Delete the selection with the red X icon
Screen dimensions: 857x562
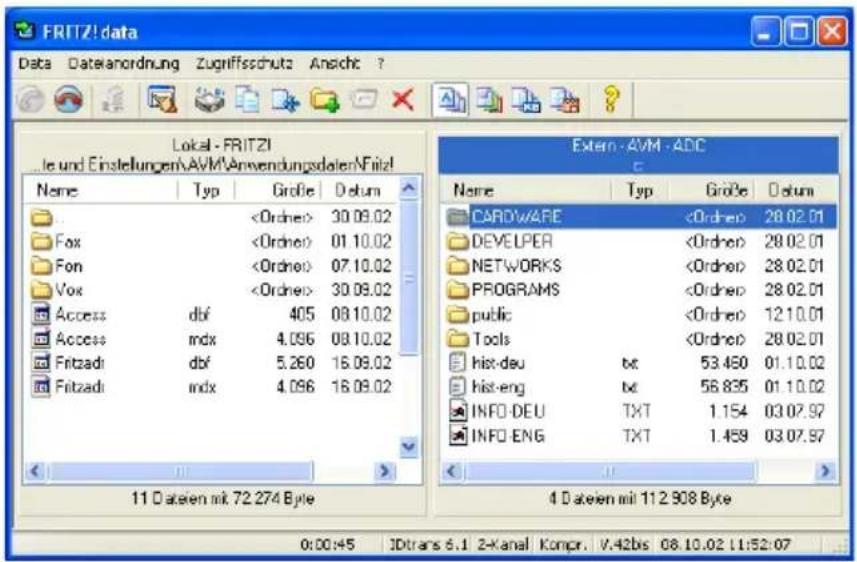point(403,100)
